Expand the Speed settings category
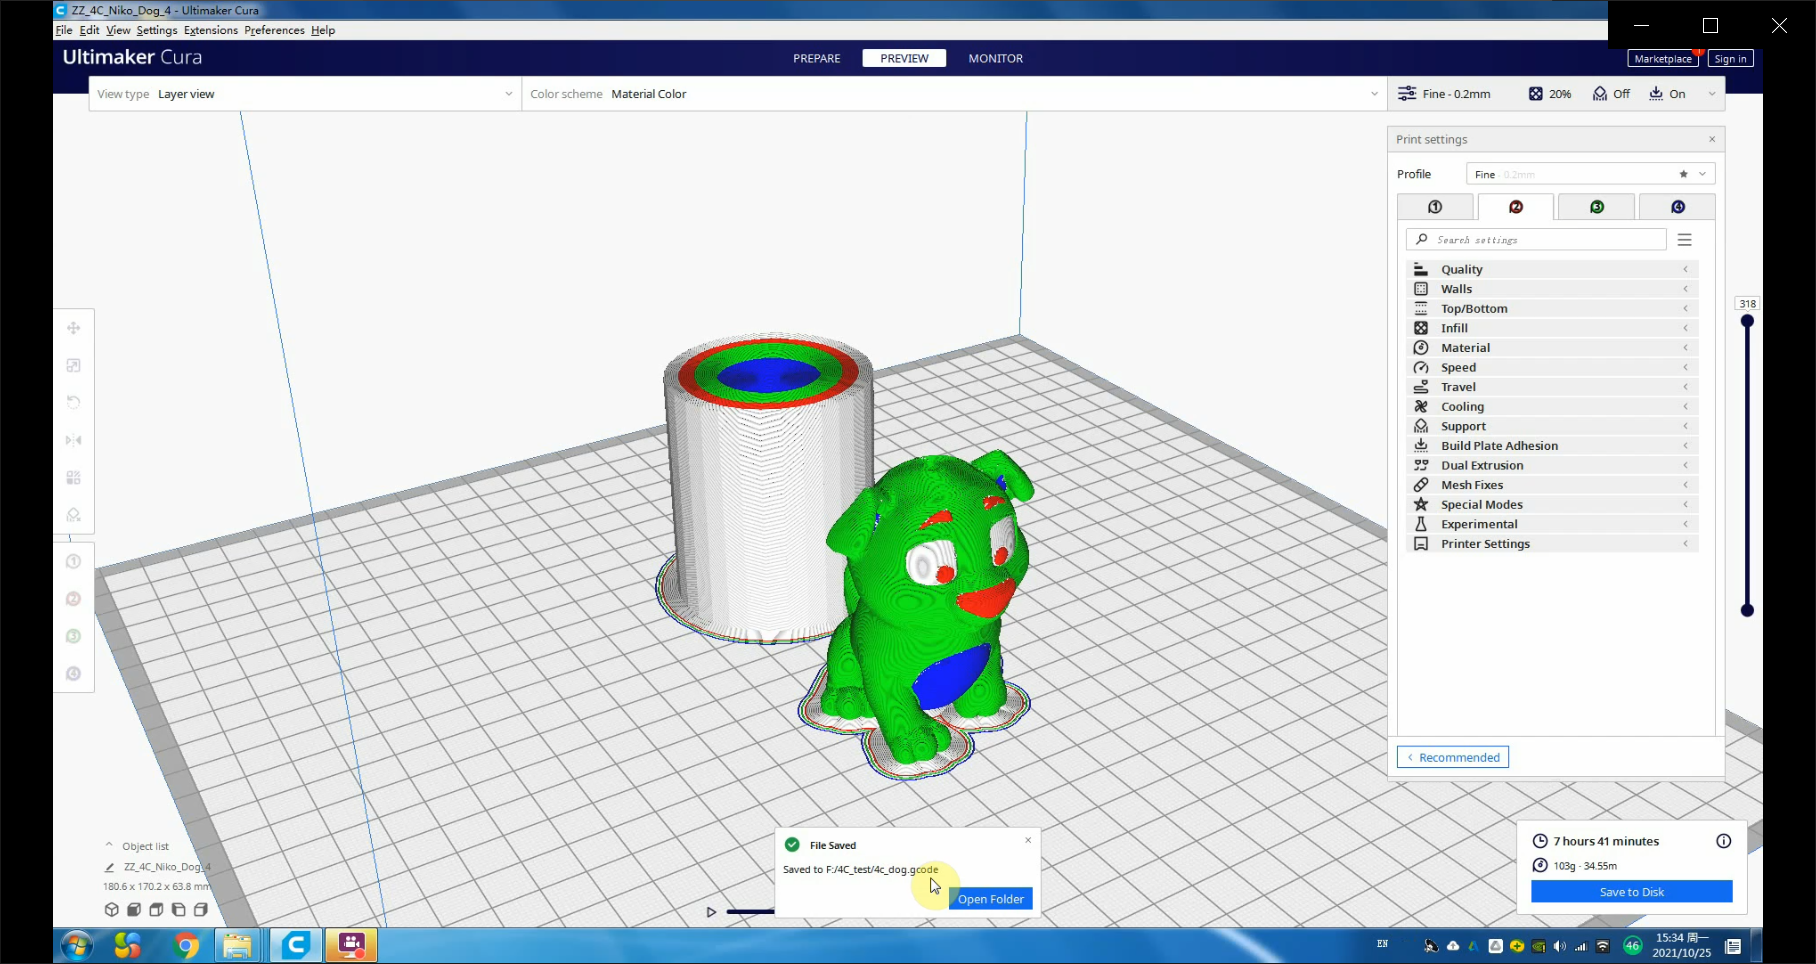1816x964 pixels. point(1552,368)
